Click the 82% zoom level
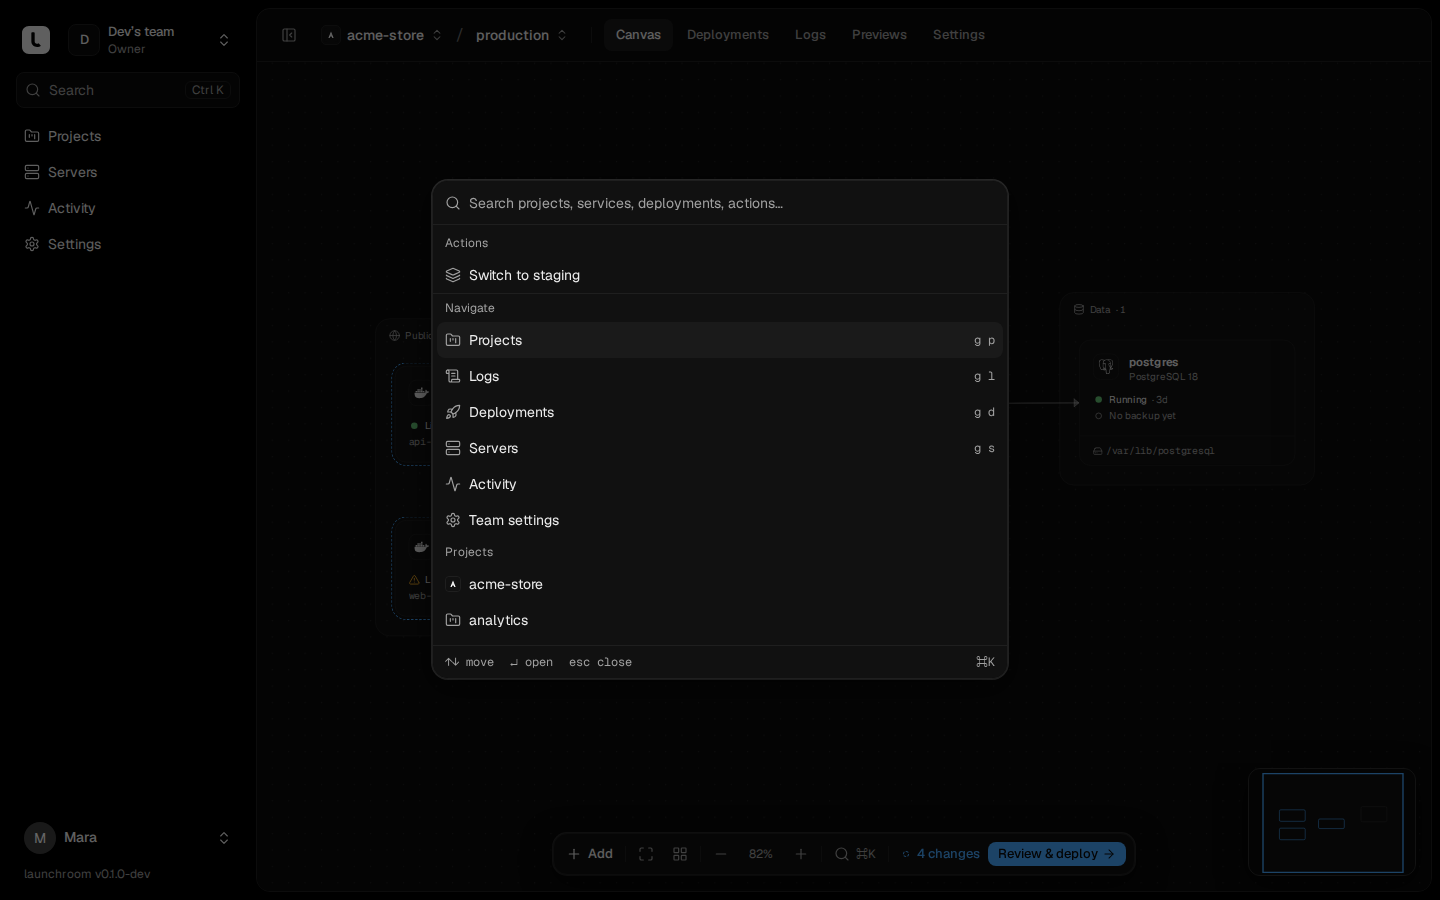 pyautogui.click(x=761, y=854)
